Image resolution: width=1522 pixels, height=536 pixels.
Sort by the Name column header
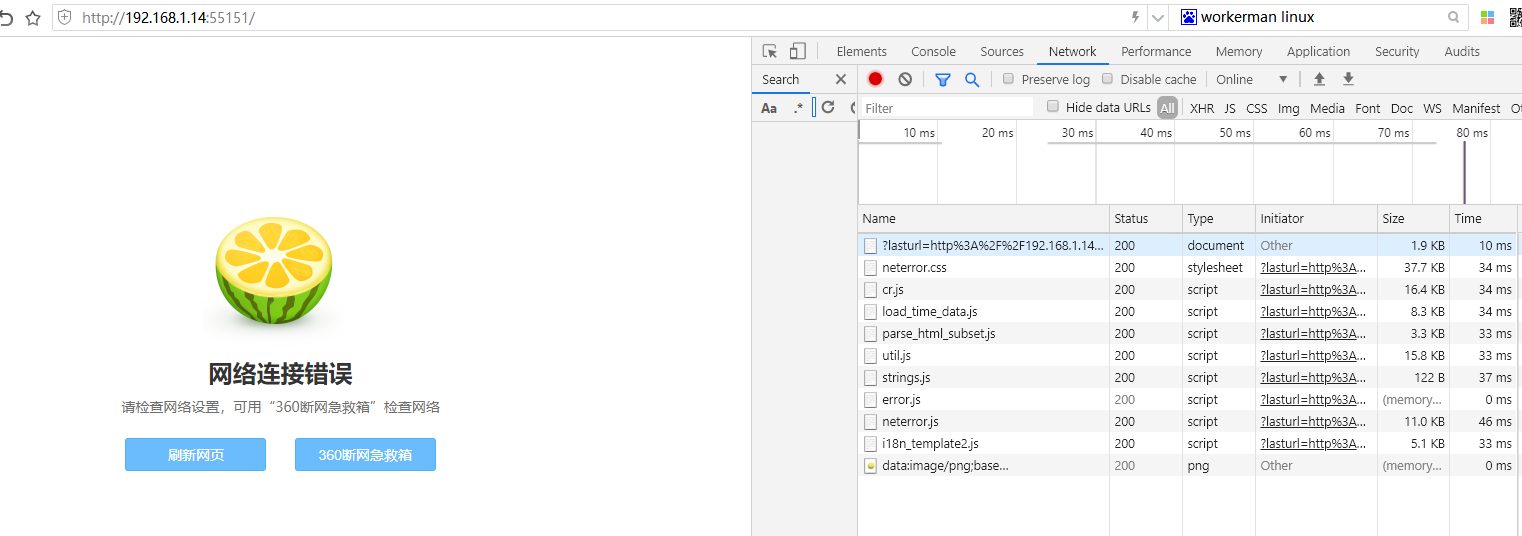[983, 218]
